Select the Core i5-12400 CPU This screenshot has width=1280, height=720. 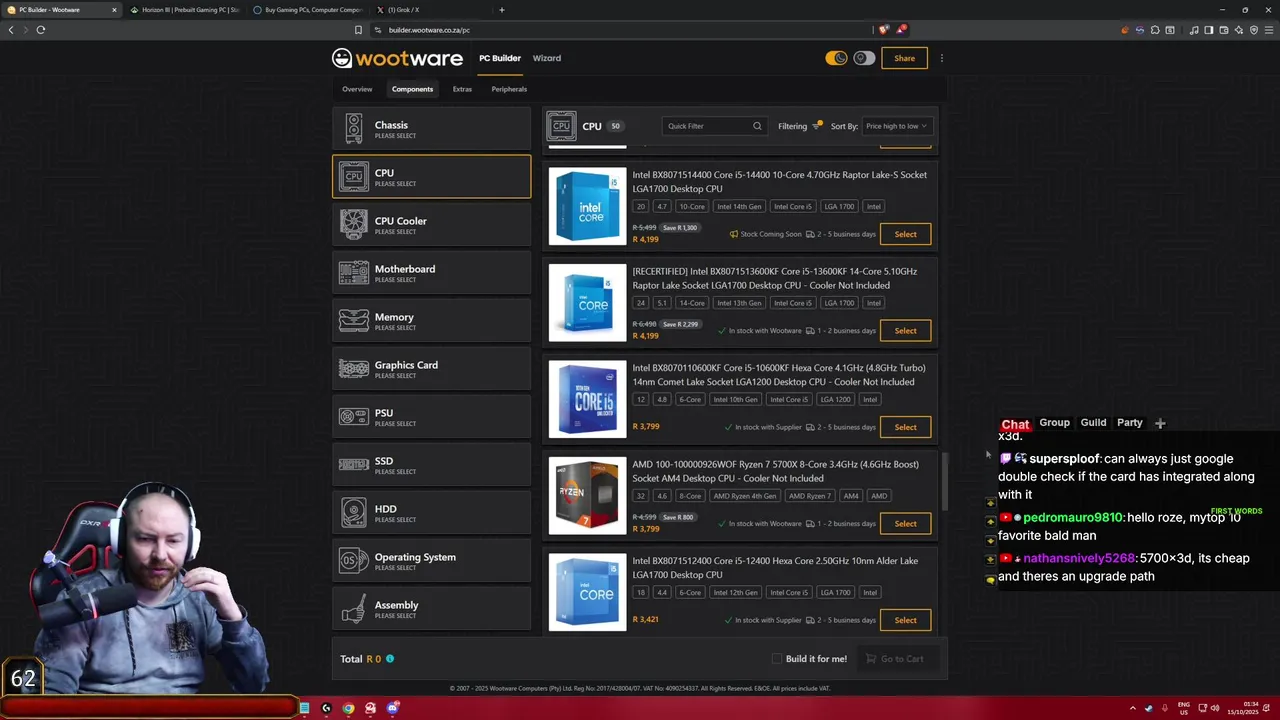(905, 620)
